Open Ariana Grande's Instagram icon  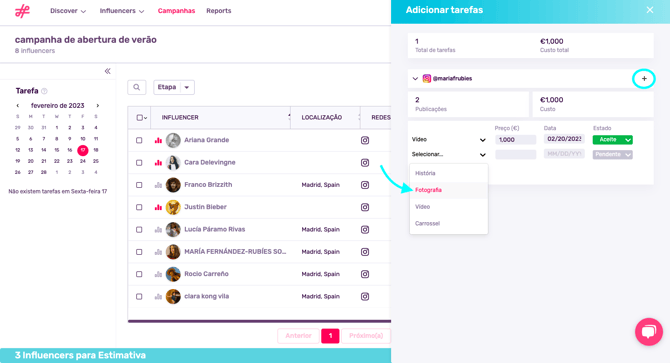[x=365, y=140]
